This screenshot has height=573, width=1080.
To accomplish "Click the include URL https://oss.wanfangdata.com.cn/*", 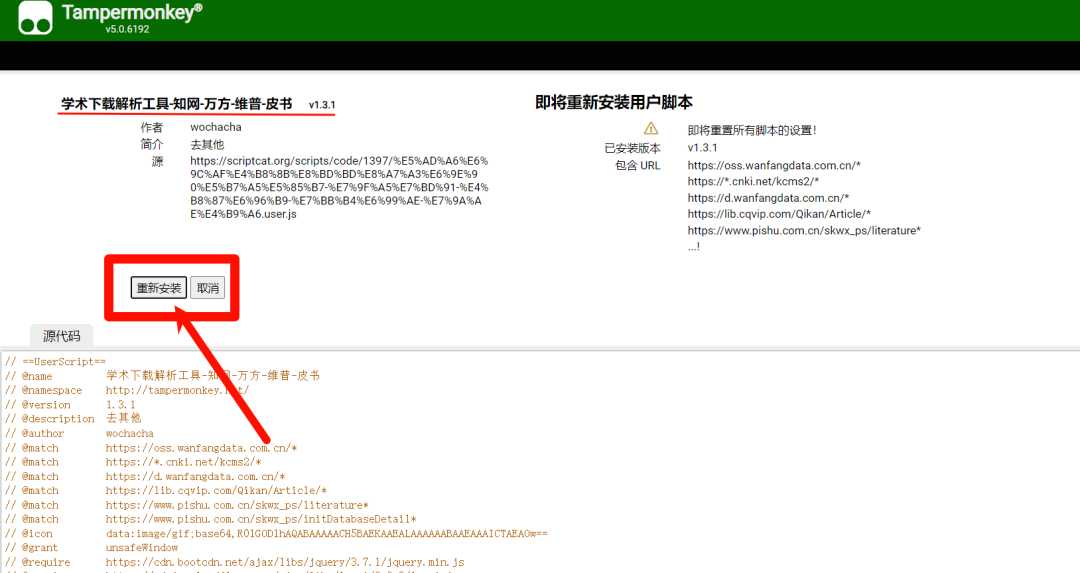I will [774, 165].
